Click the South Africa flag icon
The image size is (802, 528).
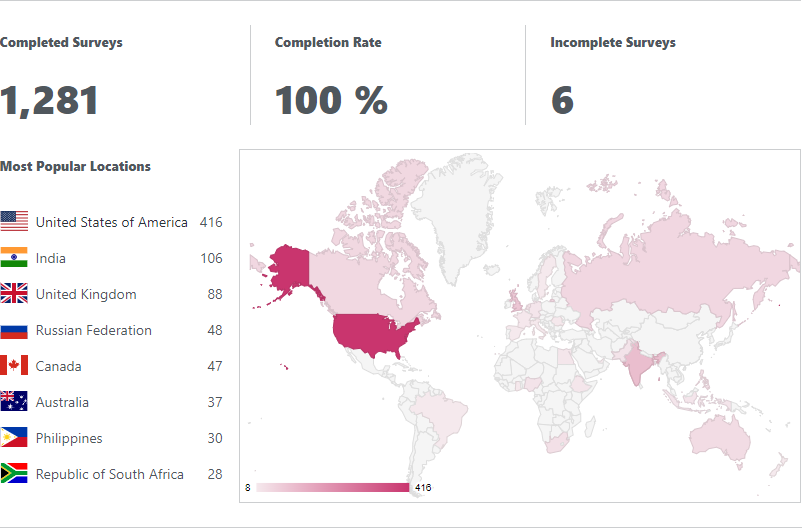[14, 474]
